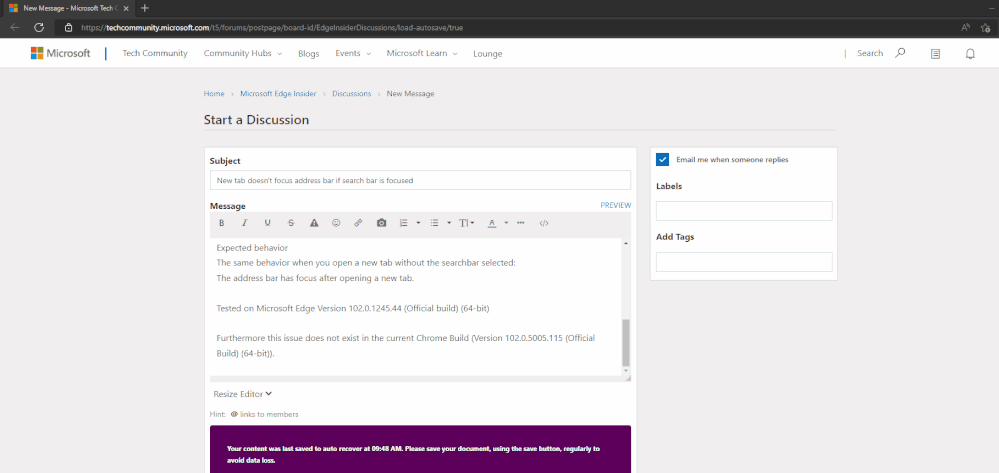
Task: Click the eye icon in the links to members hint
Action: click(x=234, y=414)
